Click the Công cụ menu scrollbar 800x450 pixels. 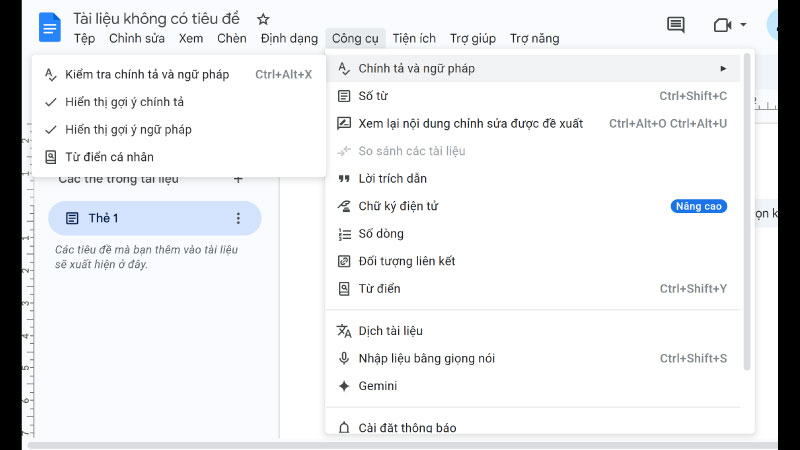click(x=746, y=212)
